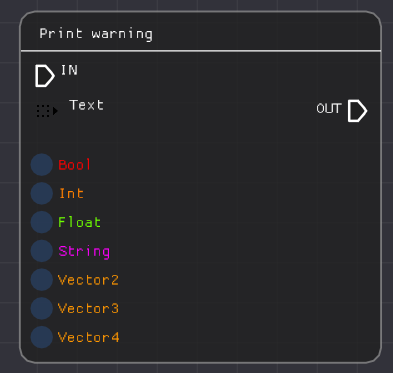This screenshot has width=393, height=373.
Task: Click the green Float label
Action: (79, 222)
